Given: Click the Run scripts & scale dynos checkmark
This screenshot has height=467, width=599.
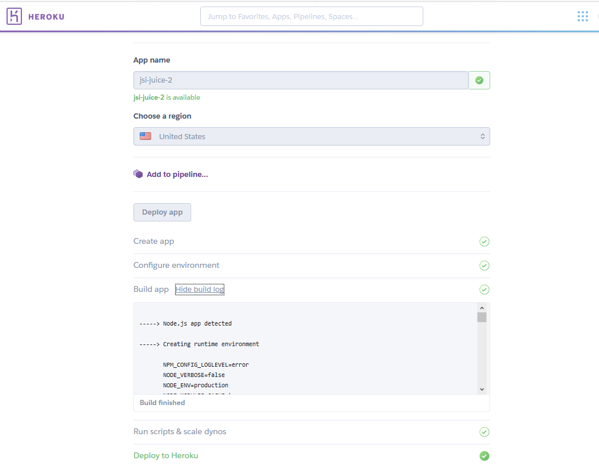Looking at the screenshot, I should [x=484, y=432].
